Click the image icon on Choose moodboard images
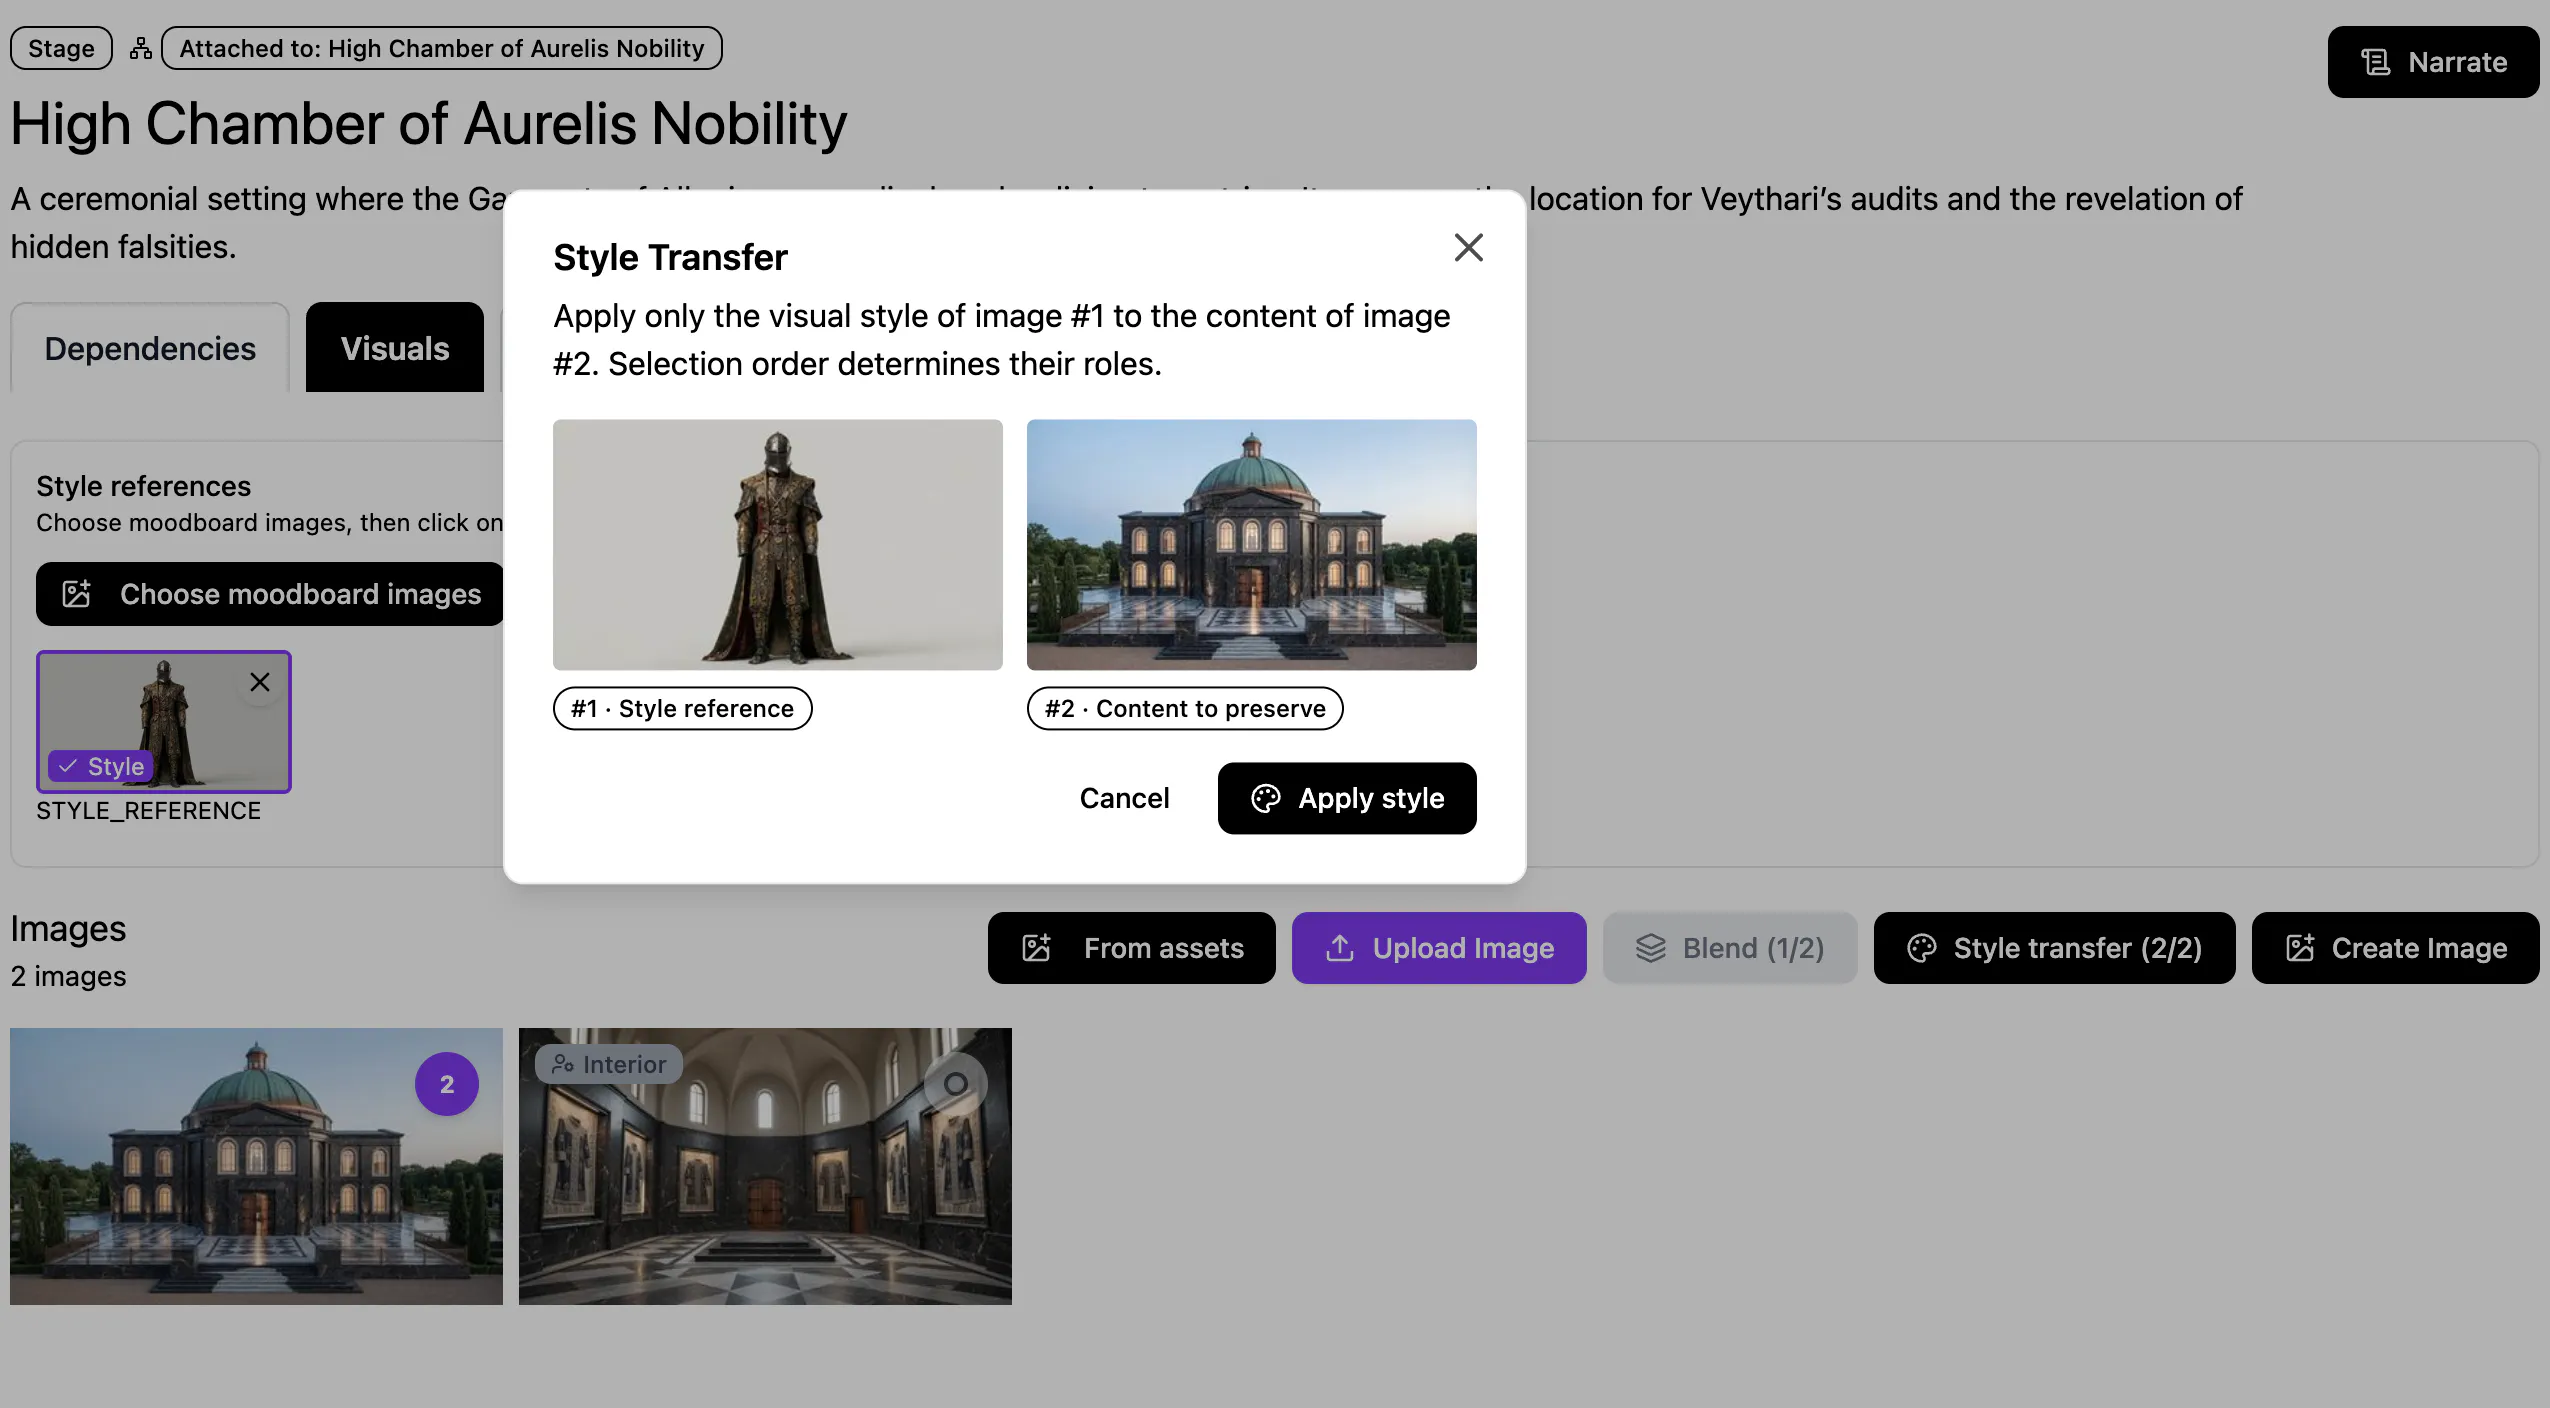Screen dimensions: 2550x1408 point(77,594)
